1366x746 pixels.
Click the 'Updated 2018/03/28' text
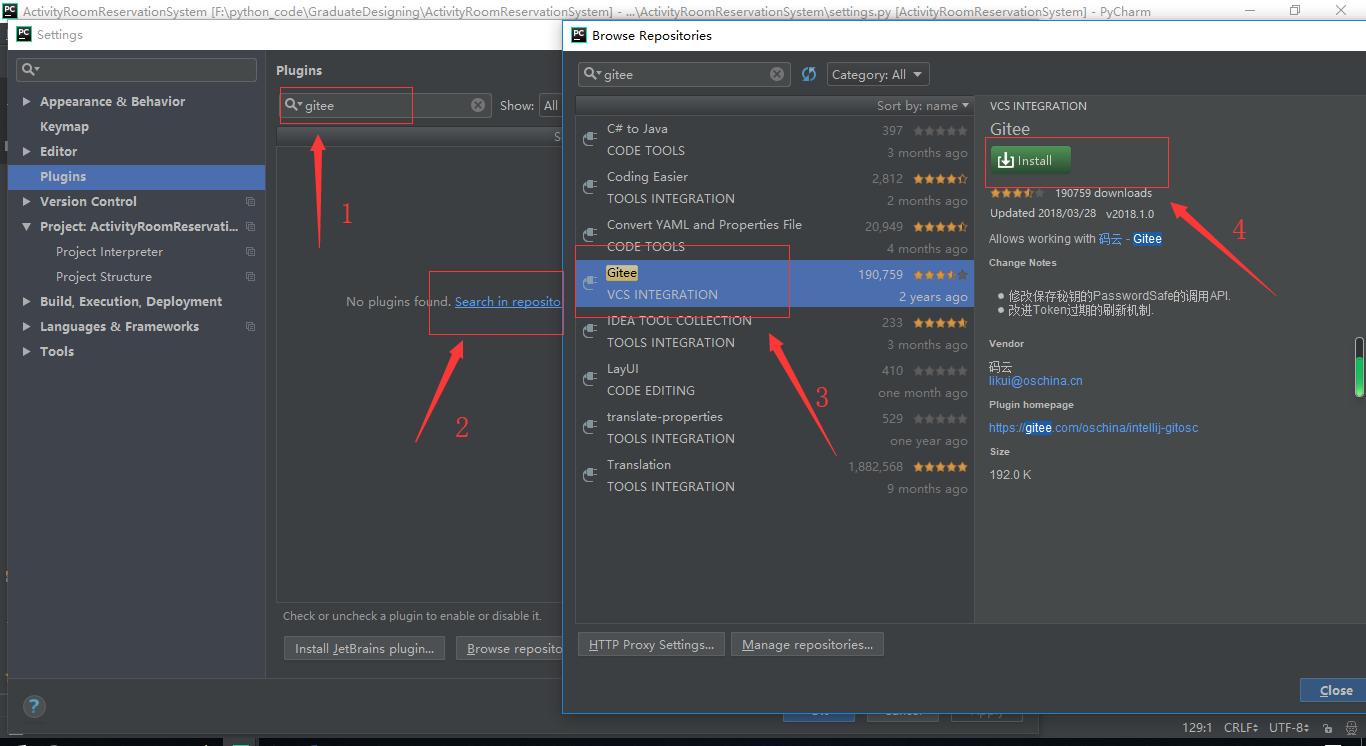1043,214
